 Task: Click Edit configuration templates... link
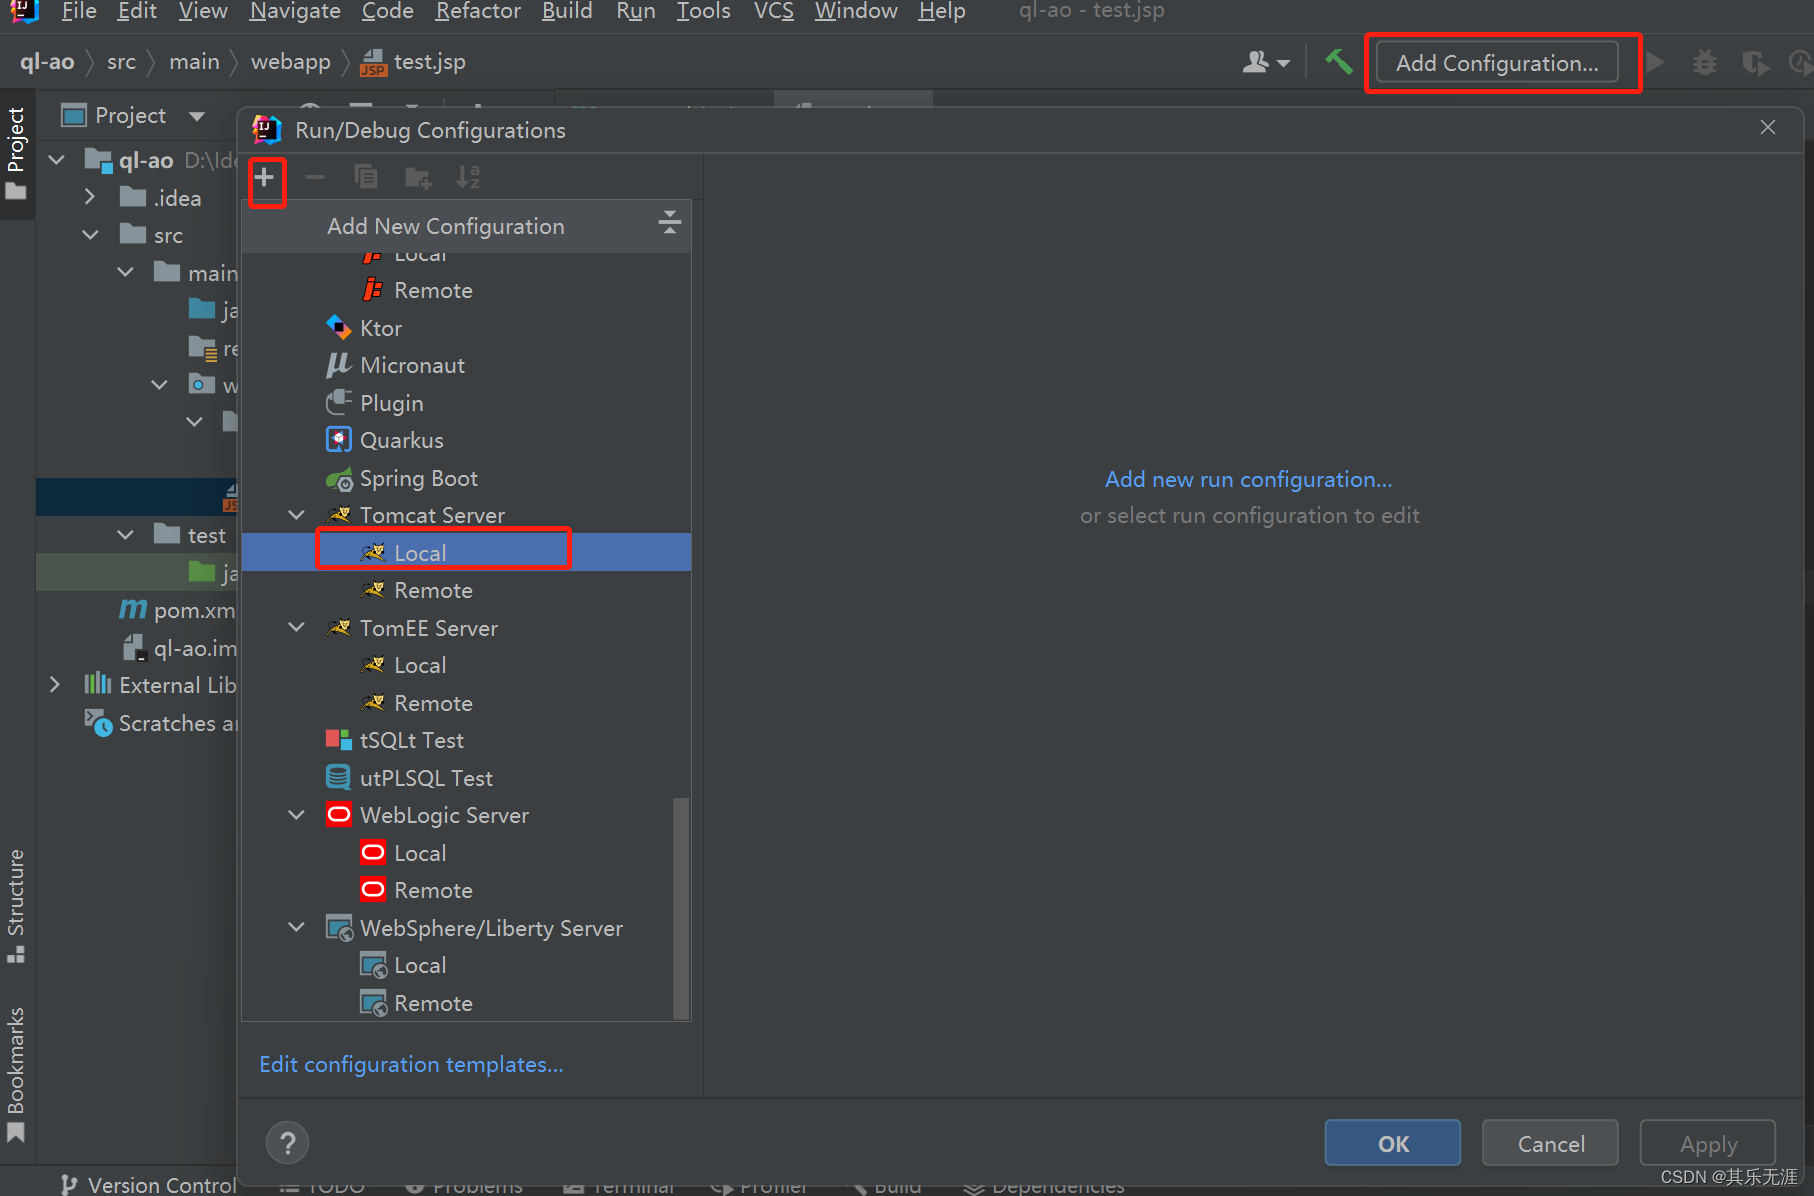[411, 1064]
